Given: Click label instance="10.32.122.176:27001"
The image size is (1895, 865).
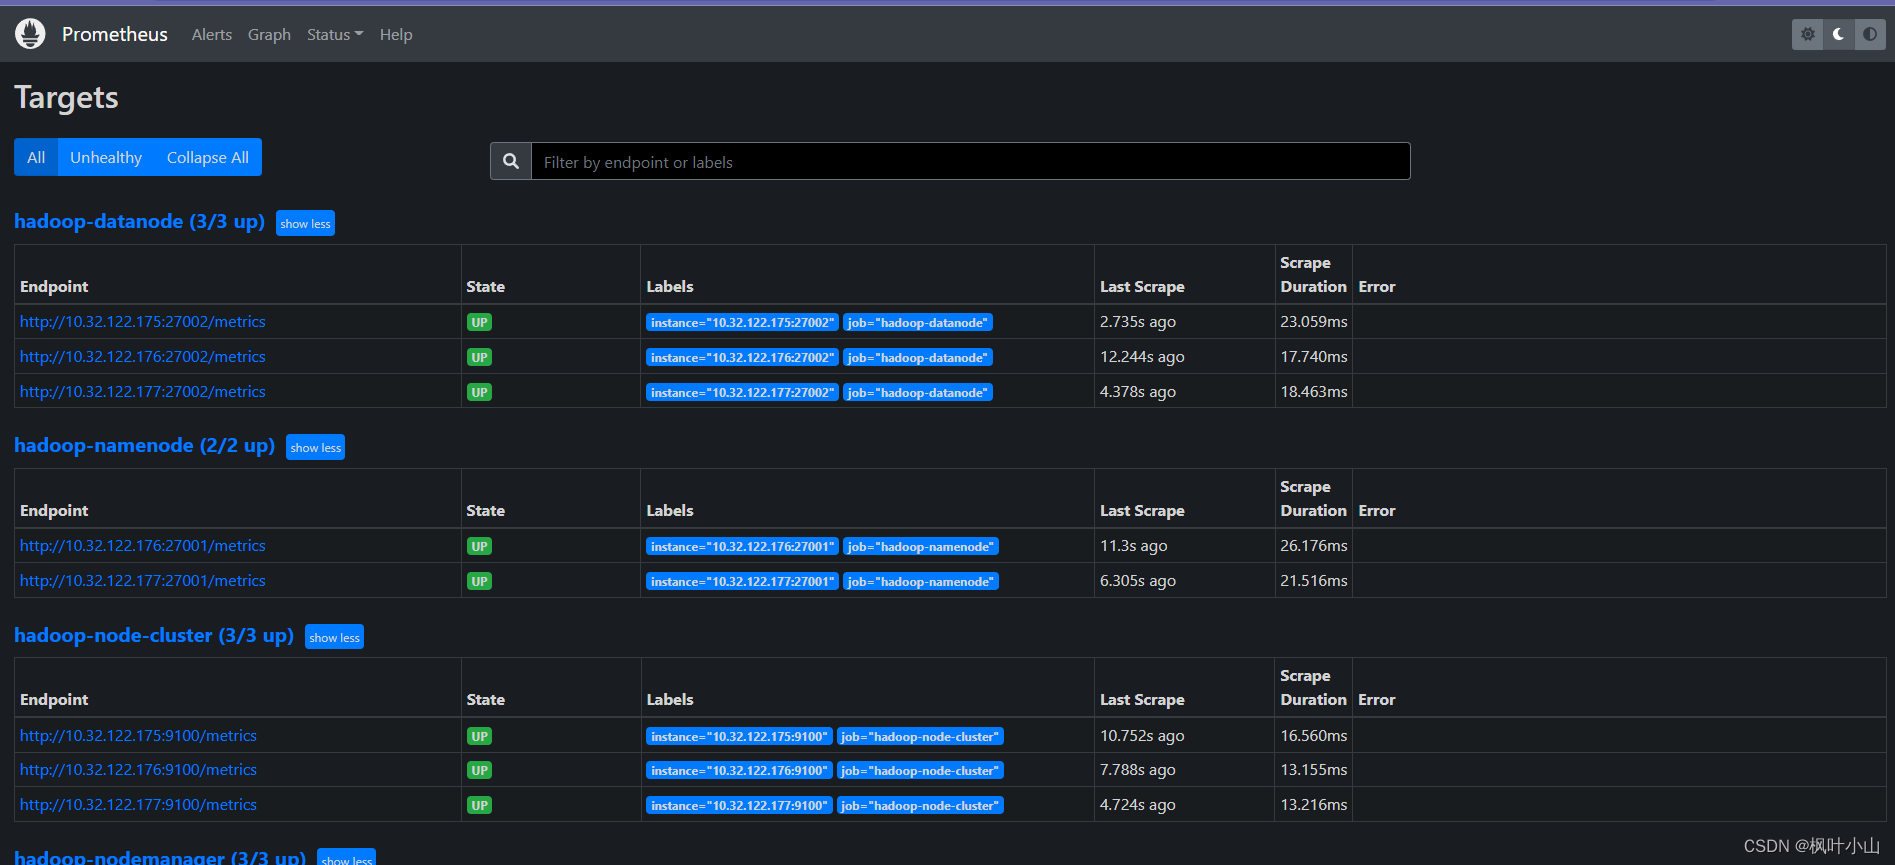Looking at the screenshot, I should click(742, 546).
